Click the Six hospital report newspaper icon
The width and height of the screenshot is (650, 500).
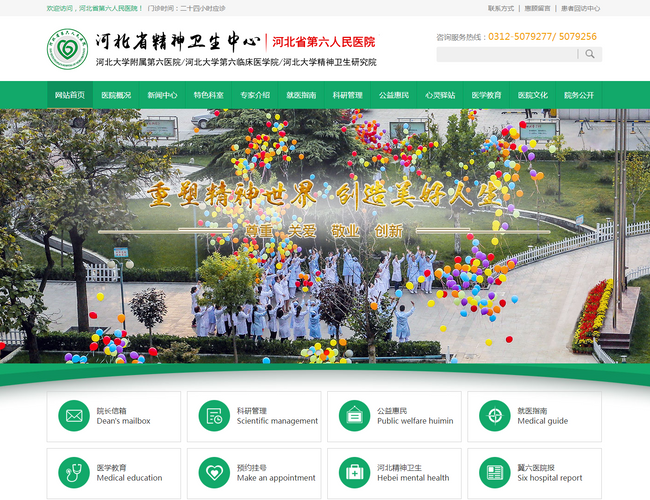(494, 472)
